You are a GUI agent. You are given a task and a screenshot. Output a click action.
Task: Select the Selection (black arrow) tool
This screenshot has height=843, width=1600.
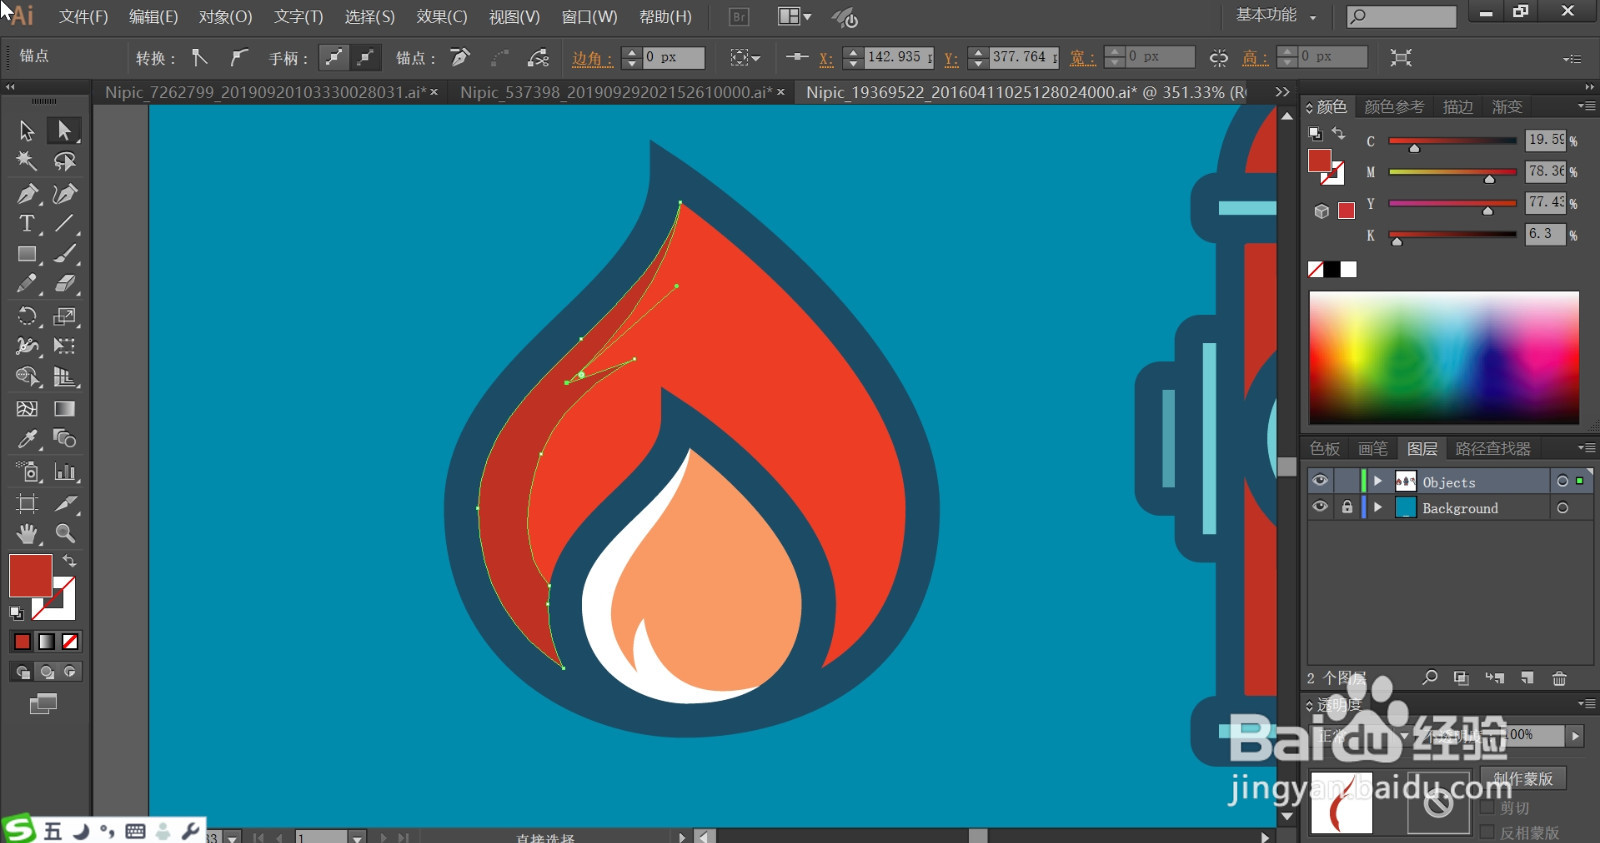(27, 130)
